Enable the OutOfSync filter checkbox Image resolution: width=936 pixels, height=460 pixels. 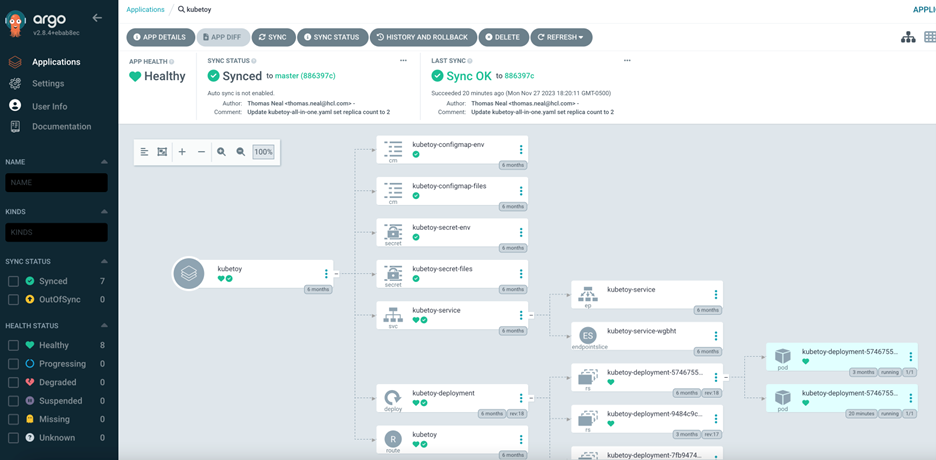tap(13, 300)
